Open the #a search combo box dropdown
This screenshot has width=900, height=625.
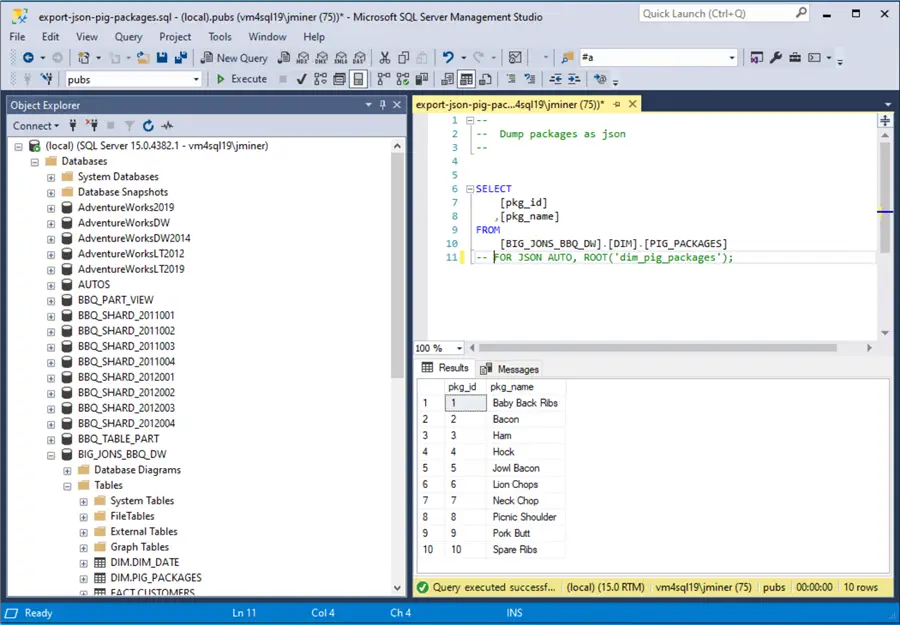pyautogui.click(x=731, y=57)
